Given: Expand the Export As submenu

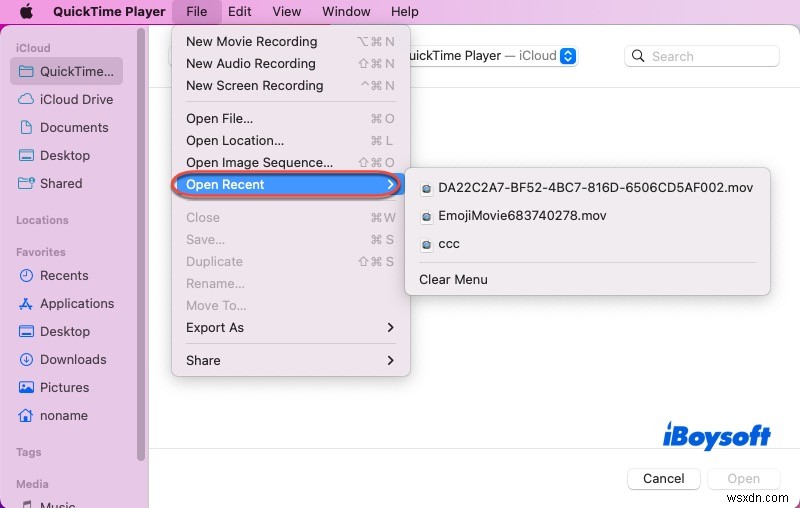Looking at the screenshot, I should point(290,327).
